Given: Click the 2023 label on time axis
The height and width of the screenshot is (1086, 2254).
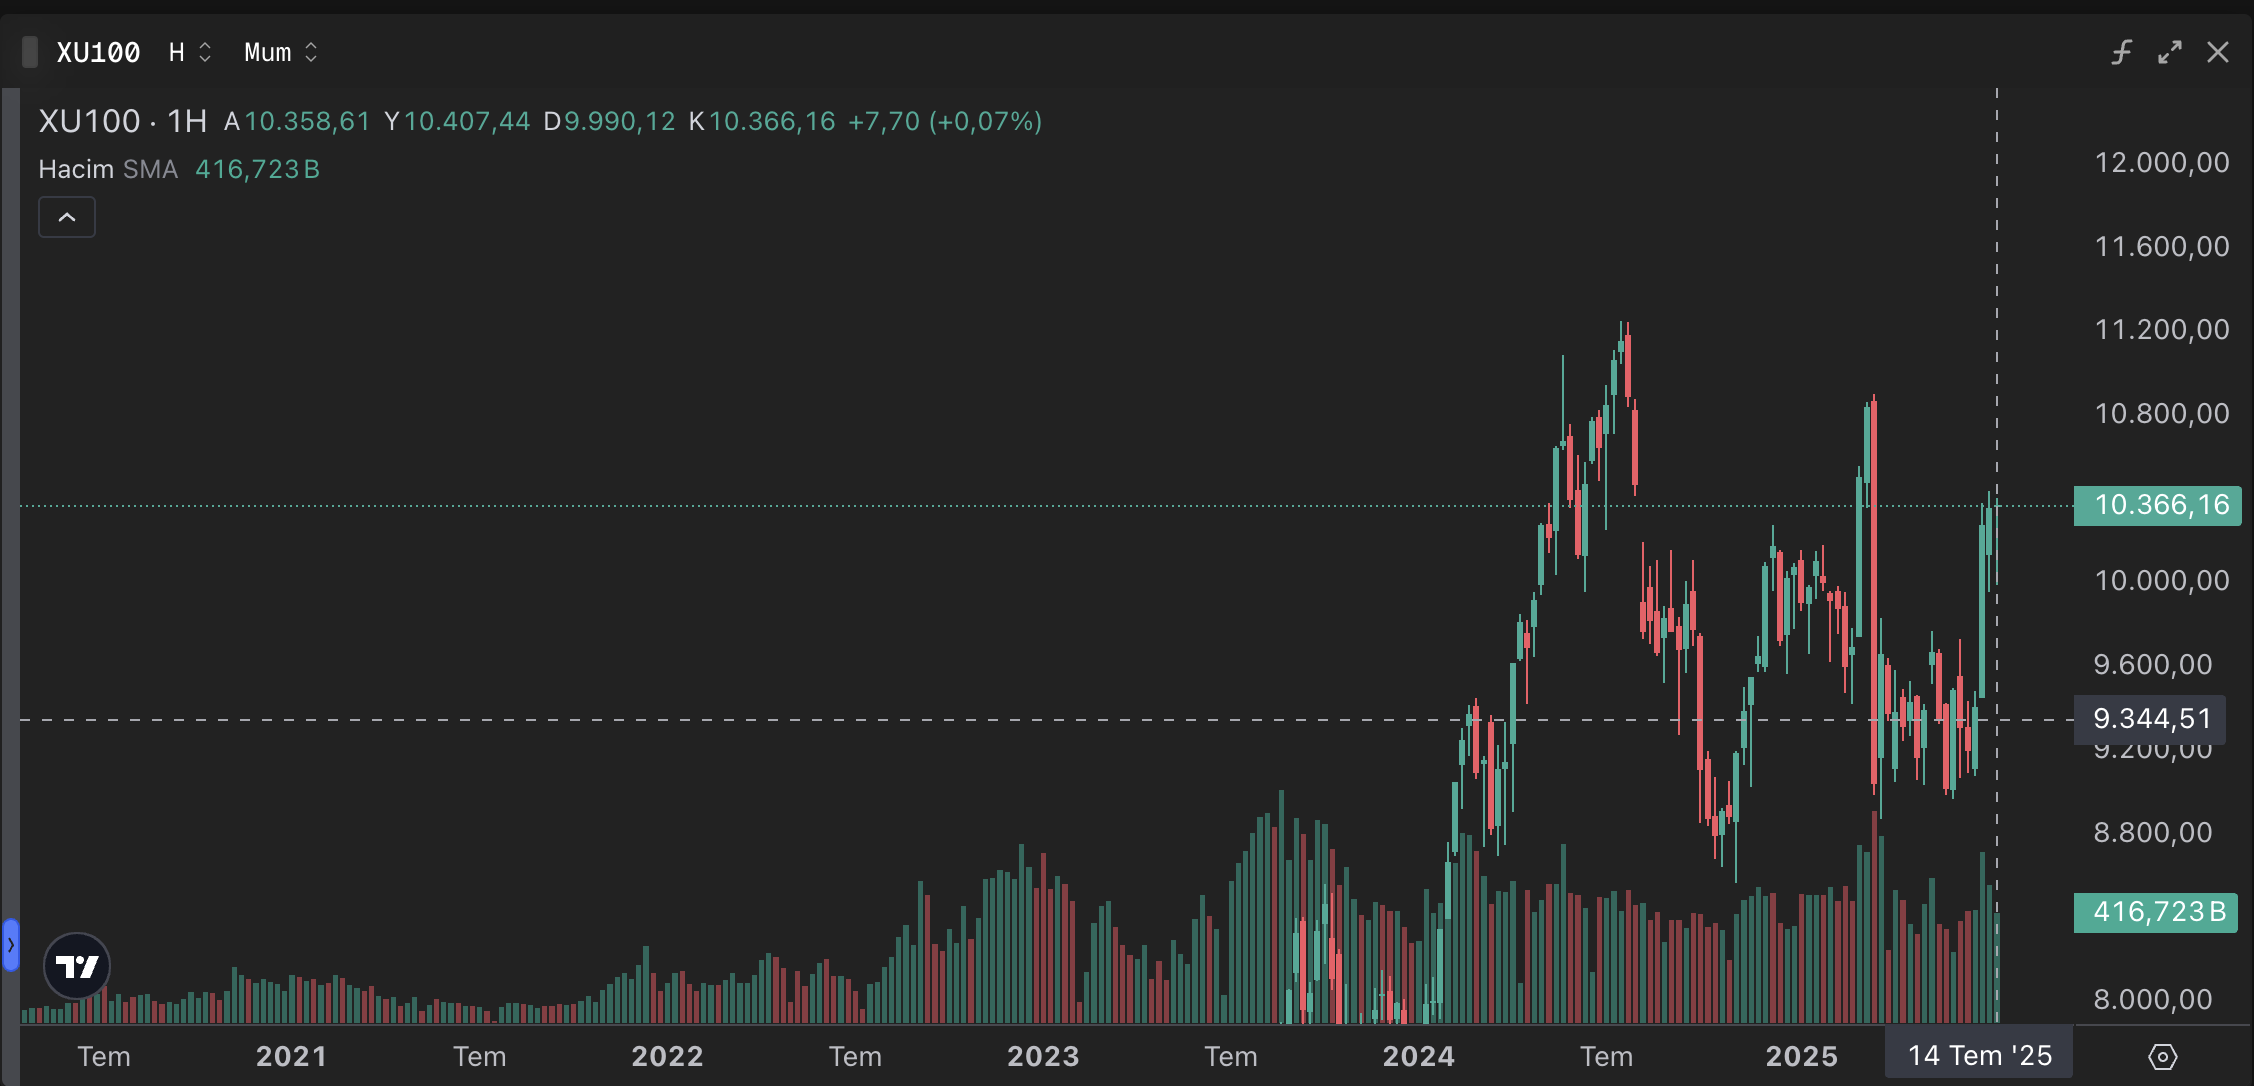Looking at the screenshot, I should coord(1043,1056).
